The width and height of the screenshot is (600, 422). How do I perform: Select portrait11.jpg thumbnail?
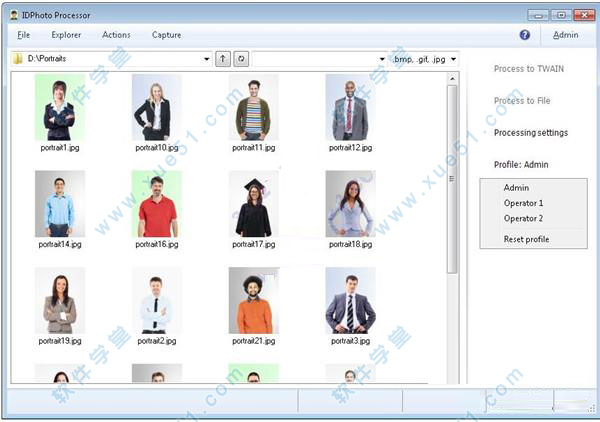click(254, 107)
